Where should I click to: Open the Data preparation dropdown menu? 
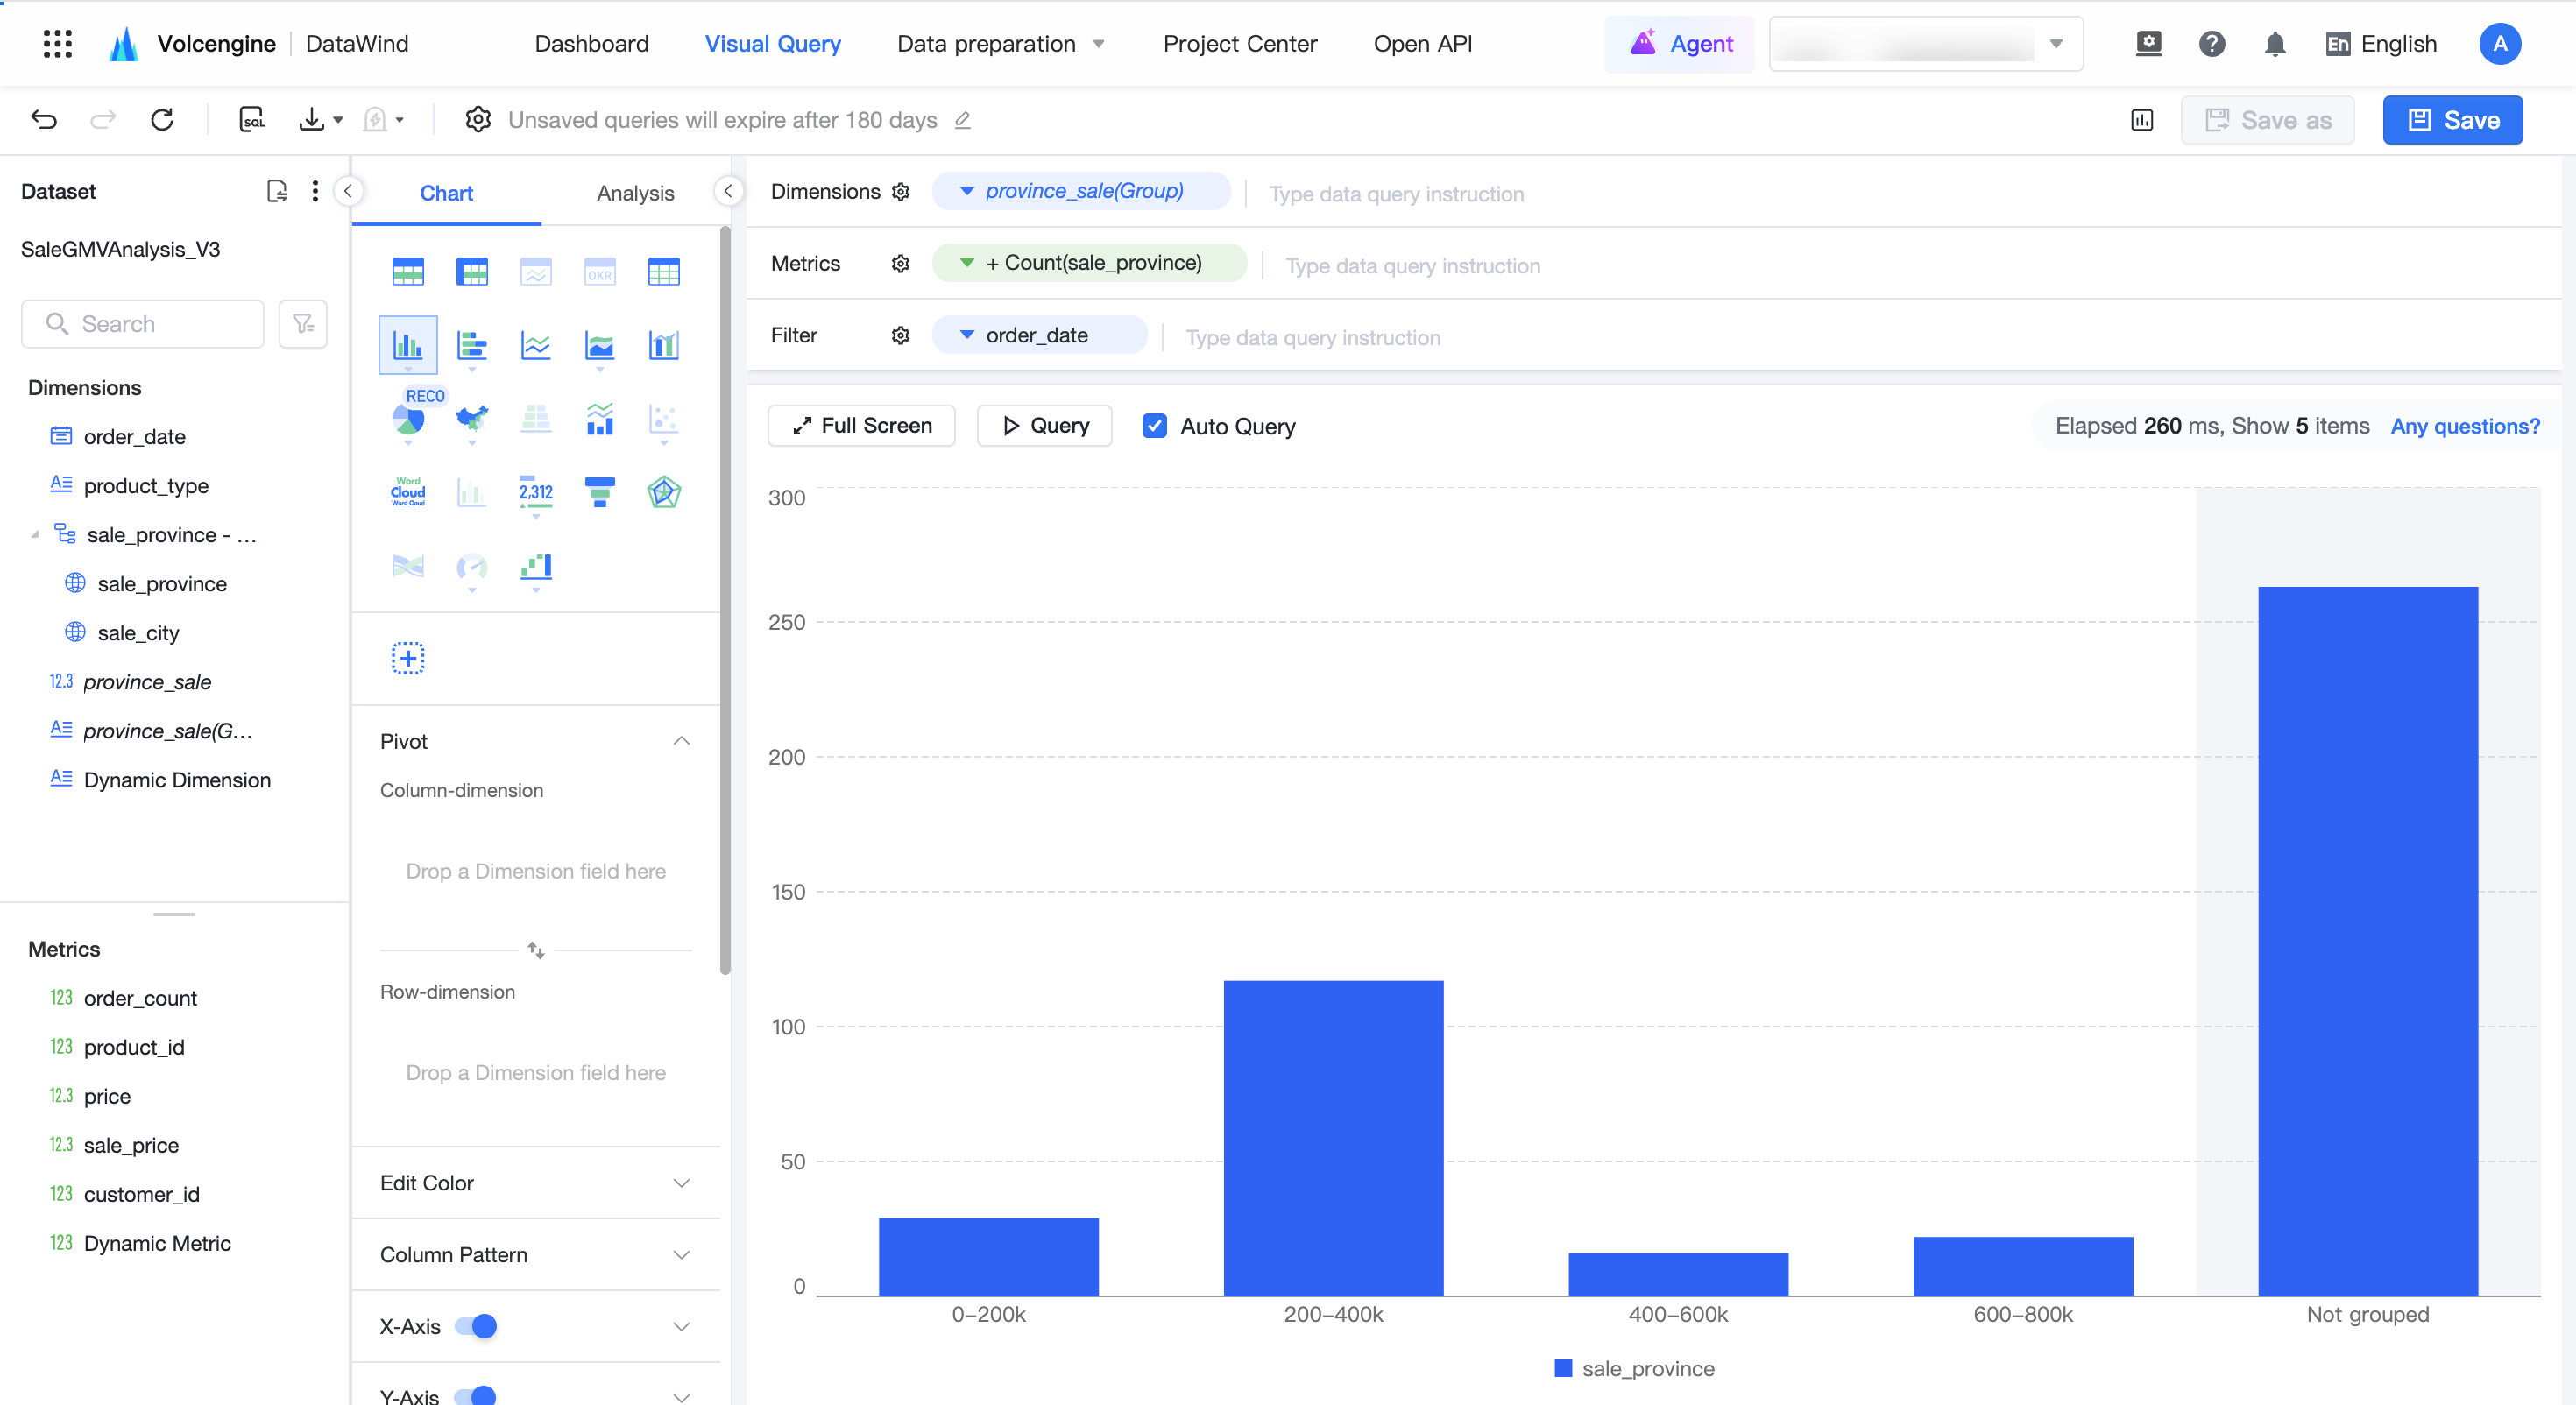click(1001, 44)
